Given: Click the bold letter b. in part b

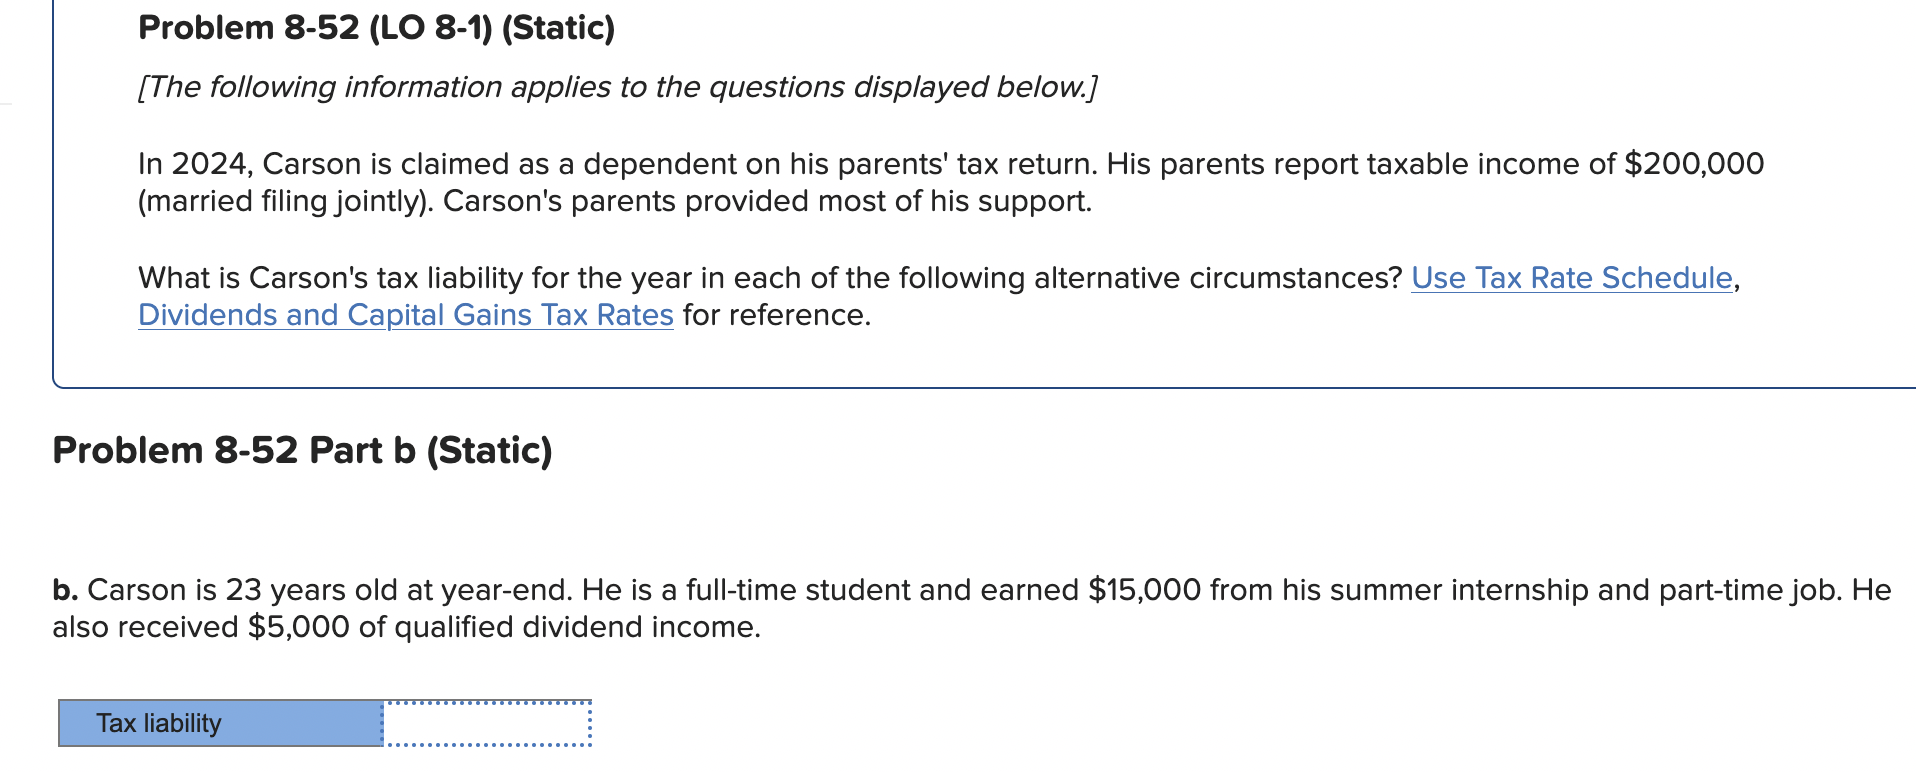Looking at the screenshot, I should 64,590.
